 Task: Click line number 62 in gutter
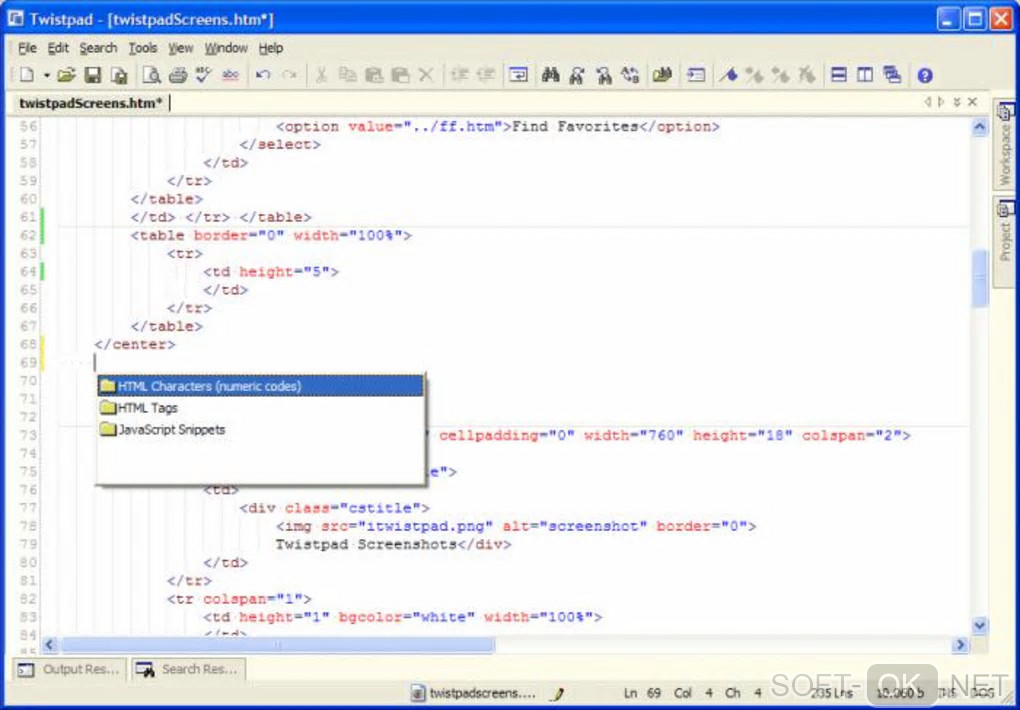pyautogui.click(x=28, y=236)
